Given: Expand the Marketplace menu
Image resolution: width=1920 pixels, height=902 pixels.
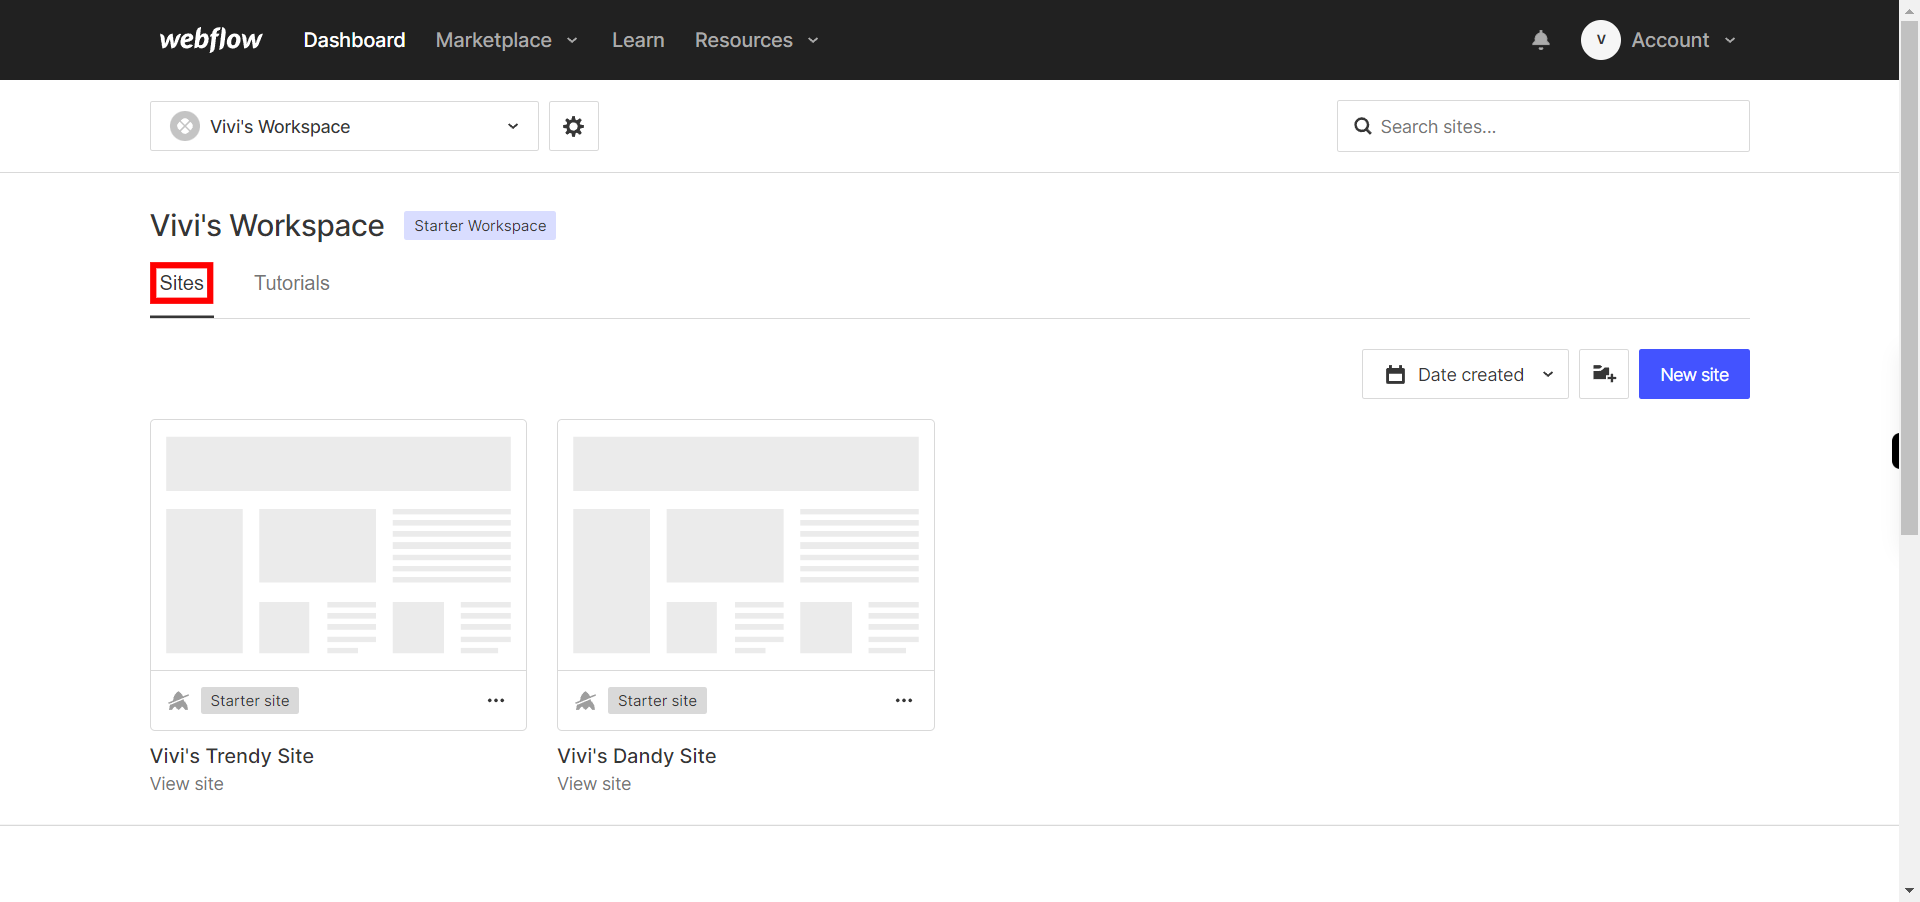Looking at the screenshot, I should (x=507, y=40).
